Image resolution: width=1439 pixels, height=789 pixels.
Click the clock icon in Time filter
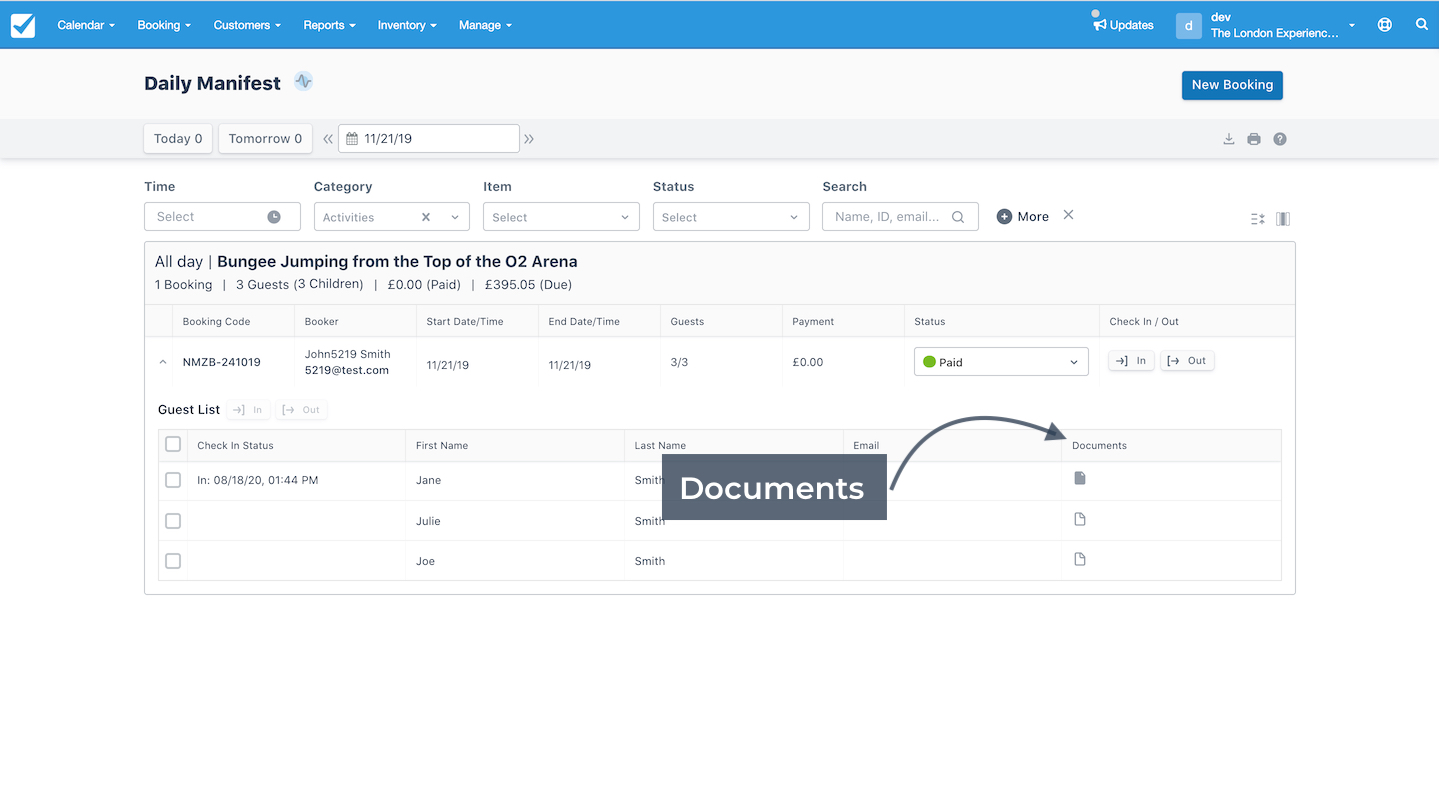274,217
